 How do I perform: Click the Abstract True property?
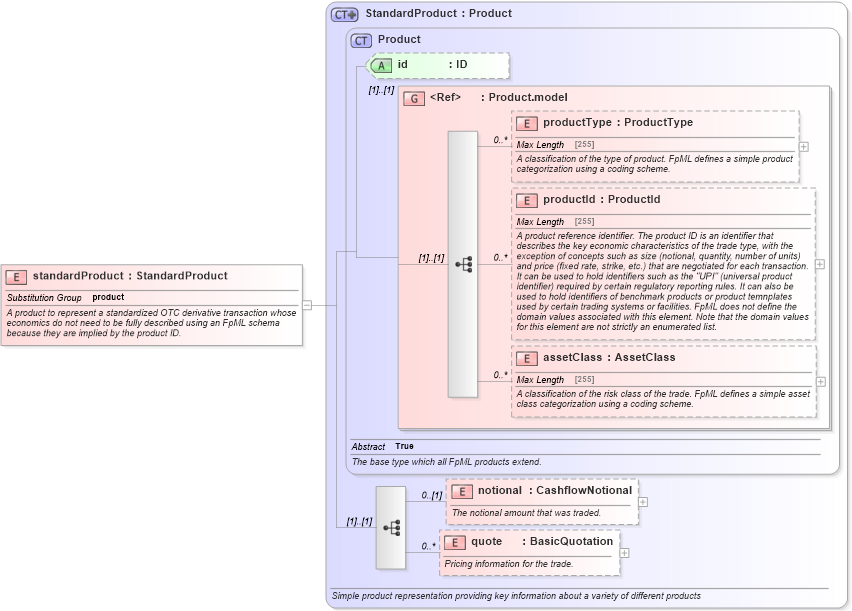click(383, 446)
